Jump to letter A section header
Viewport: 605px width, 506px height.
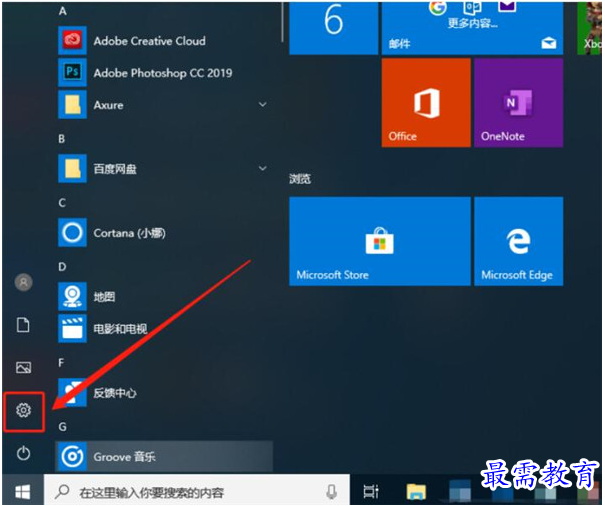tap(63, 11)
